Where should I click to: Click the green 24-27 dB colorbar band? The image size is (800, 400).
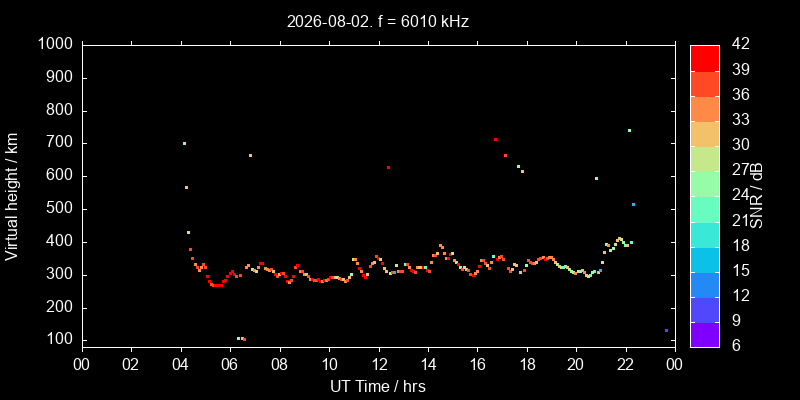tap(705, 184)
